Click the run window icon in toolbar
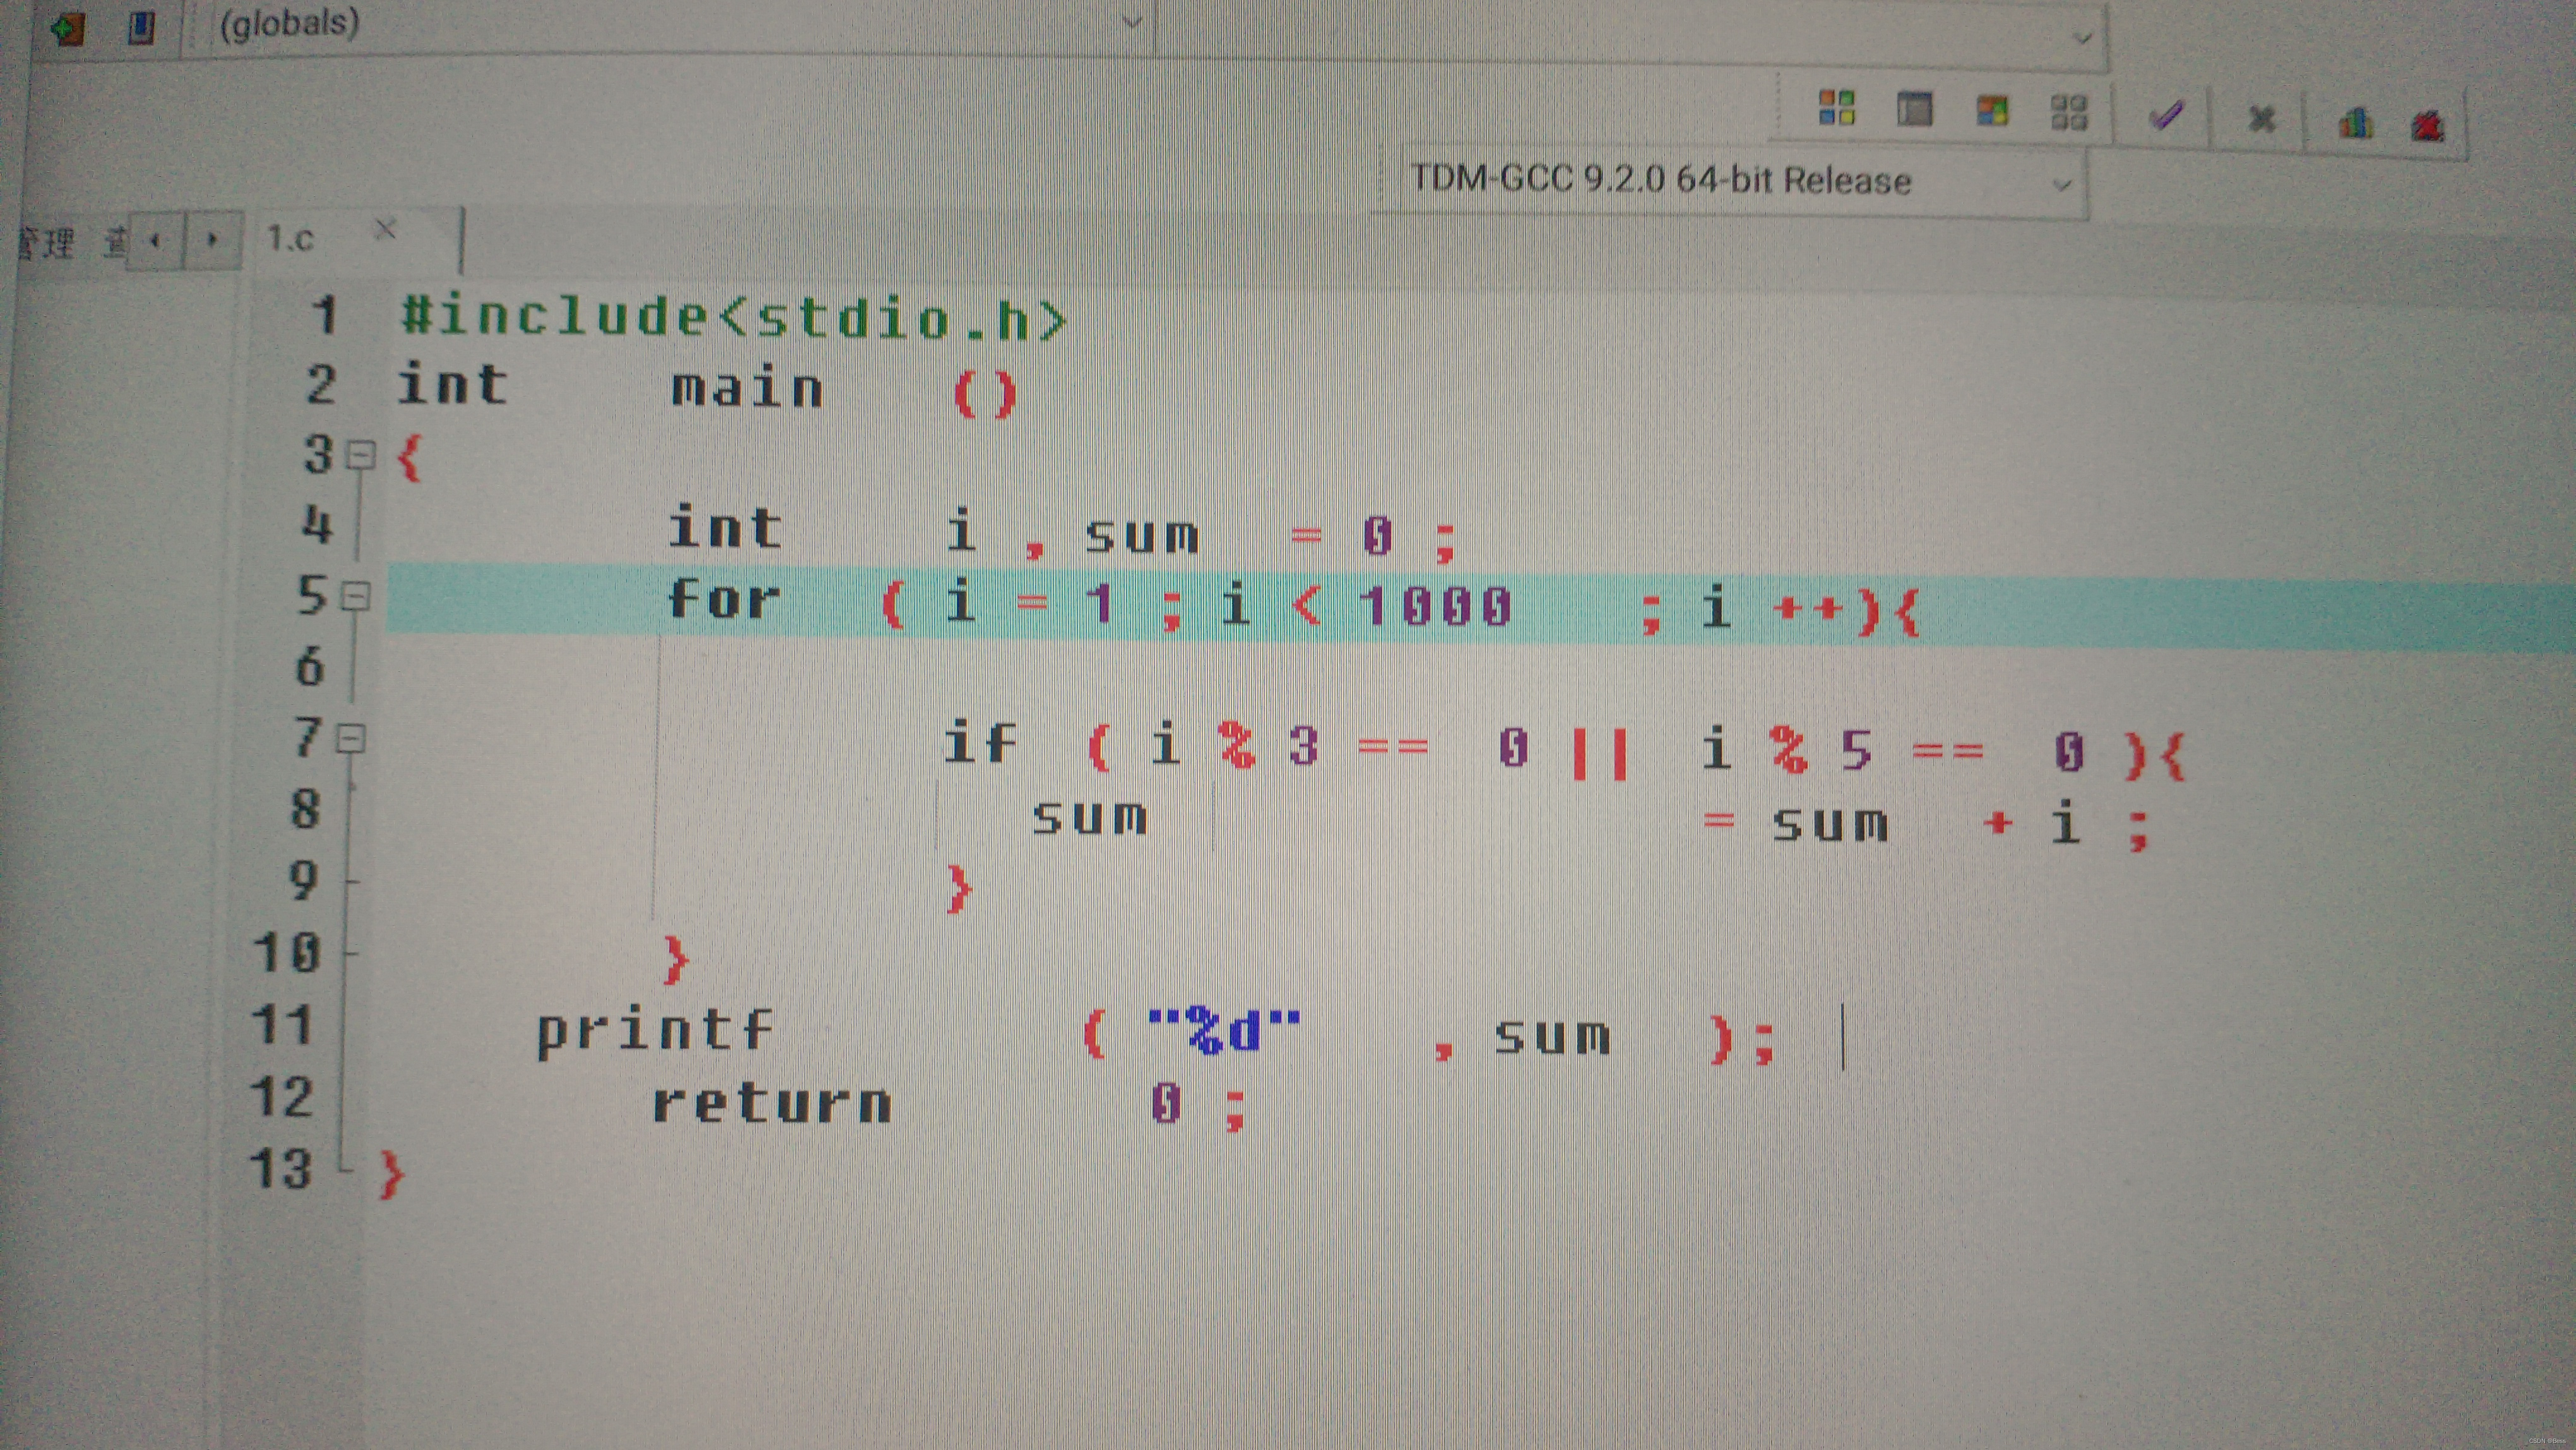2576x1450 pixels. (x=1914, y=109)
